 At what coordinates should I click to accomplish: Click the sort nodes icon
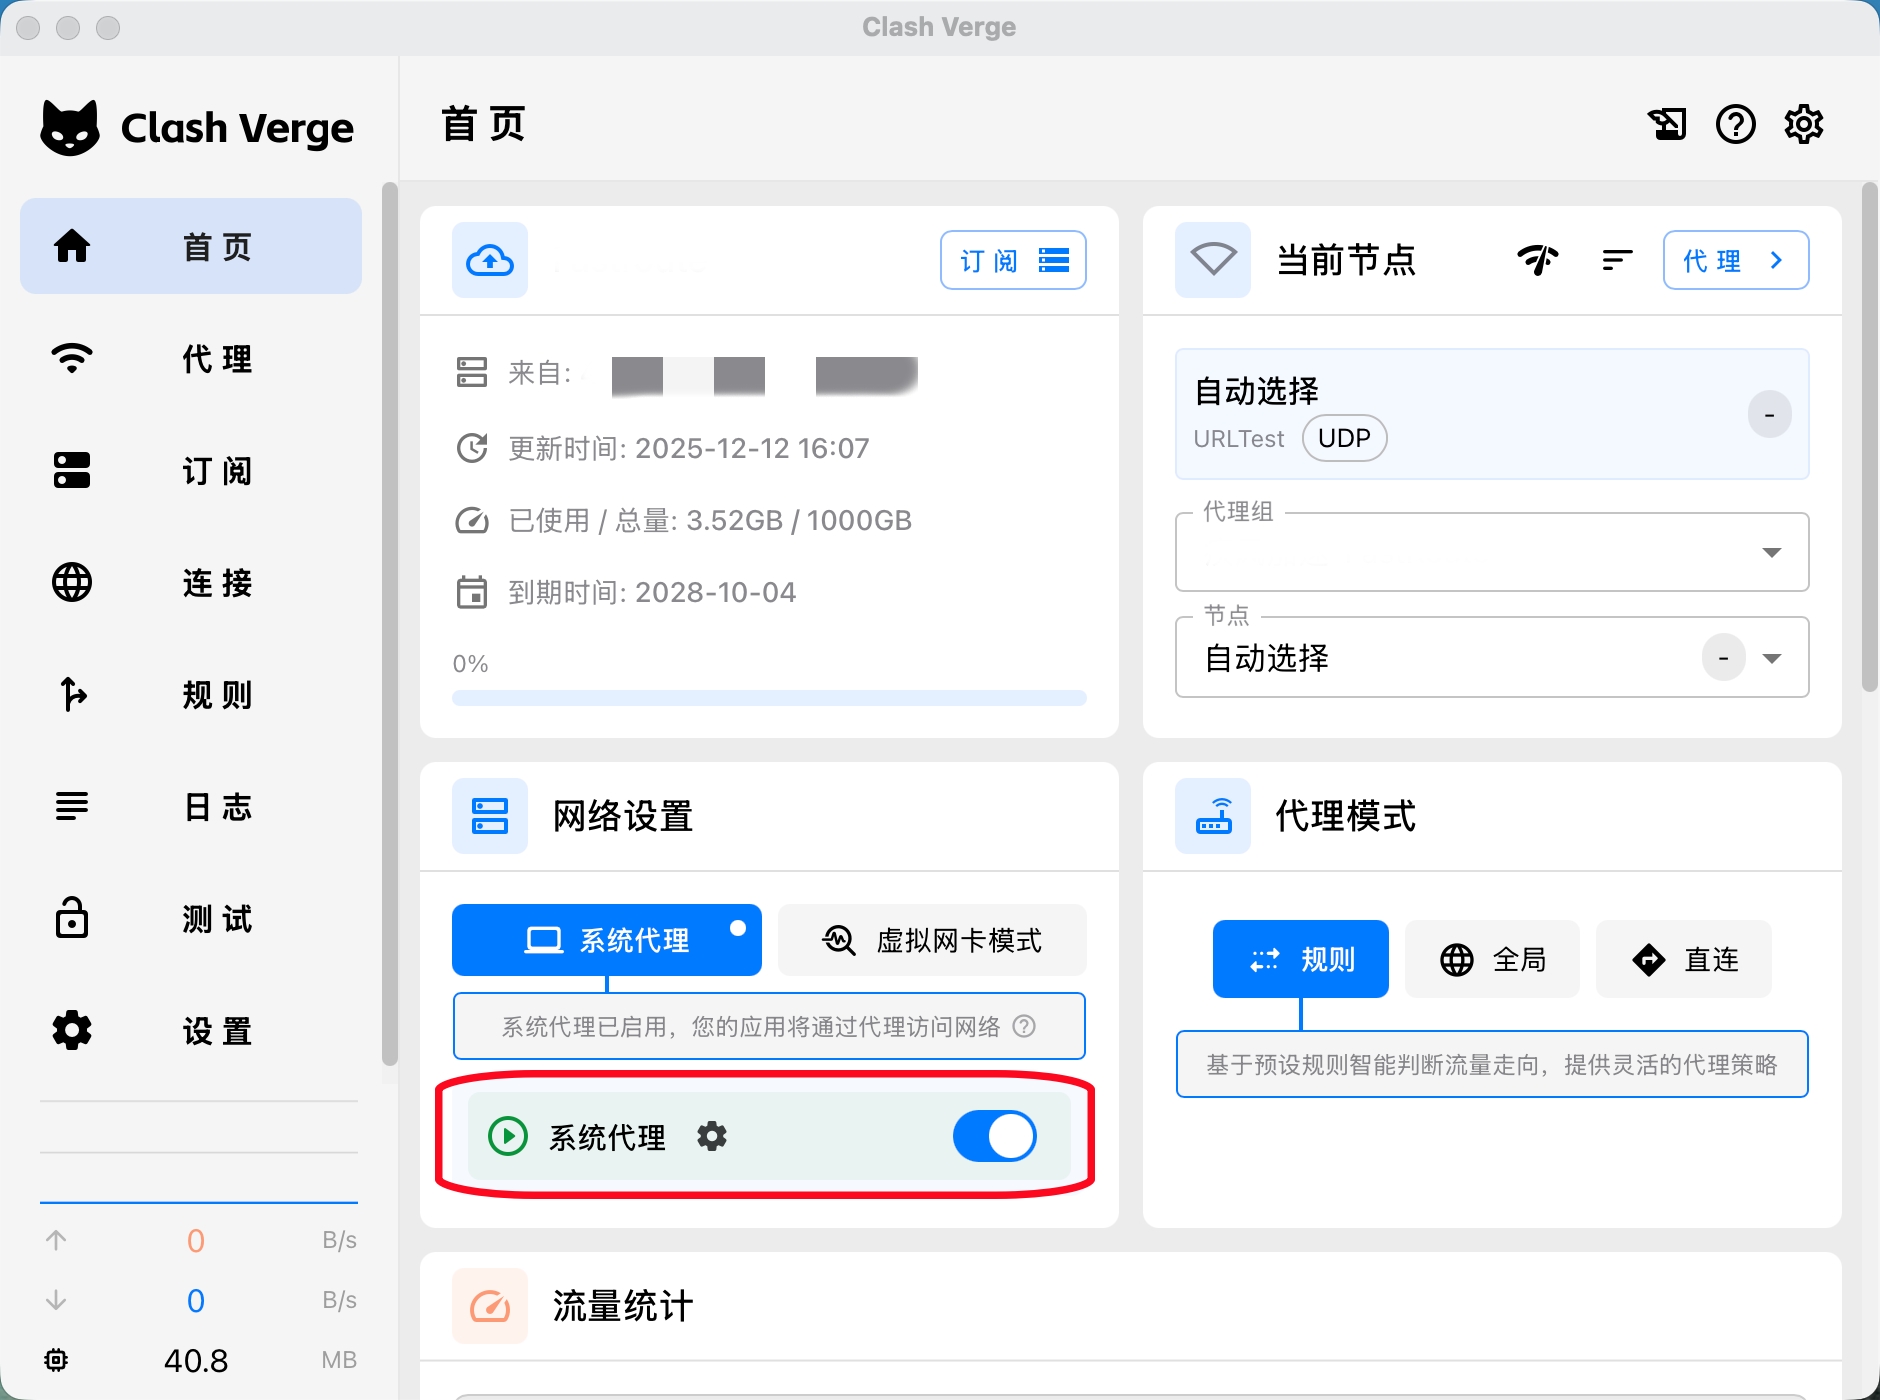click(1616, 260)
